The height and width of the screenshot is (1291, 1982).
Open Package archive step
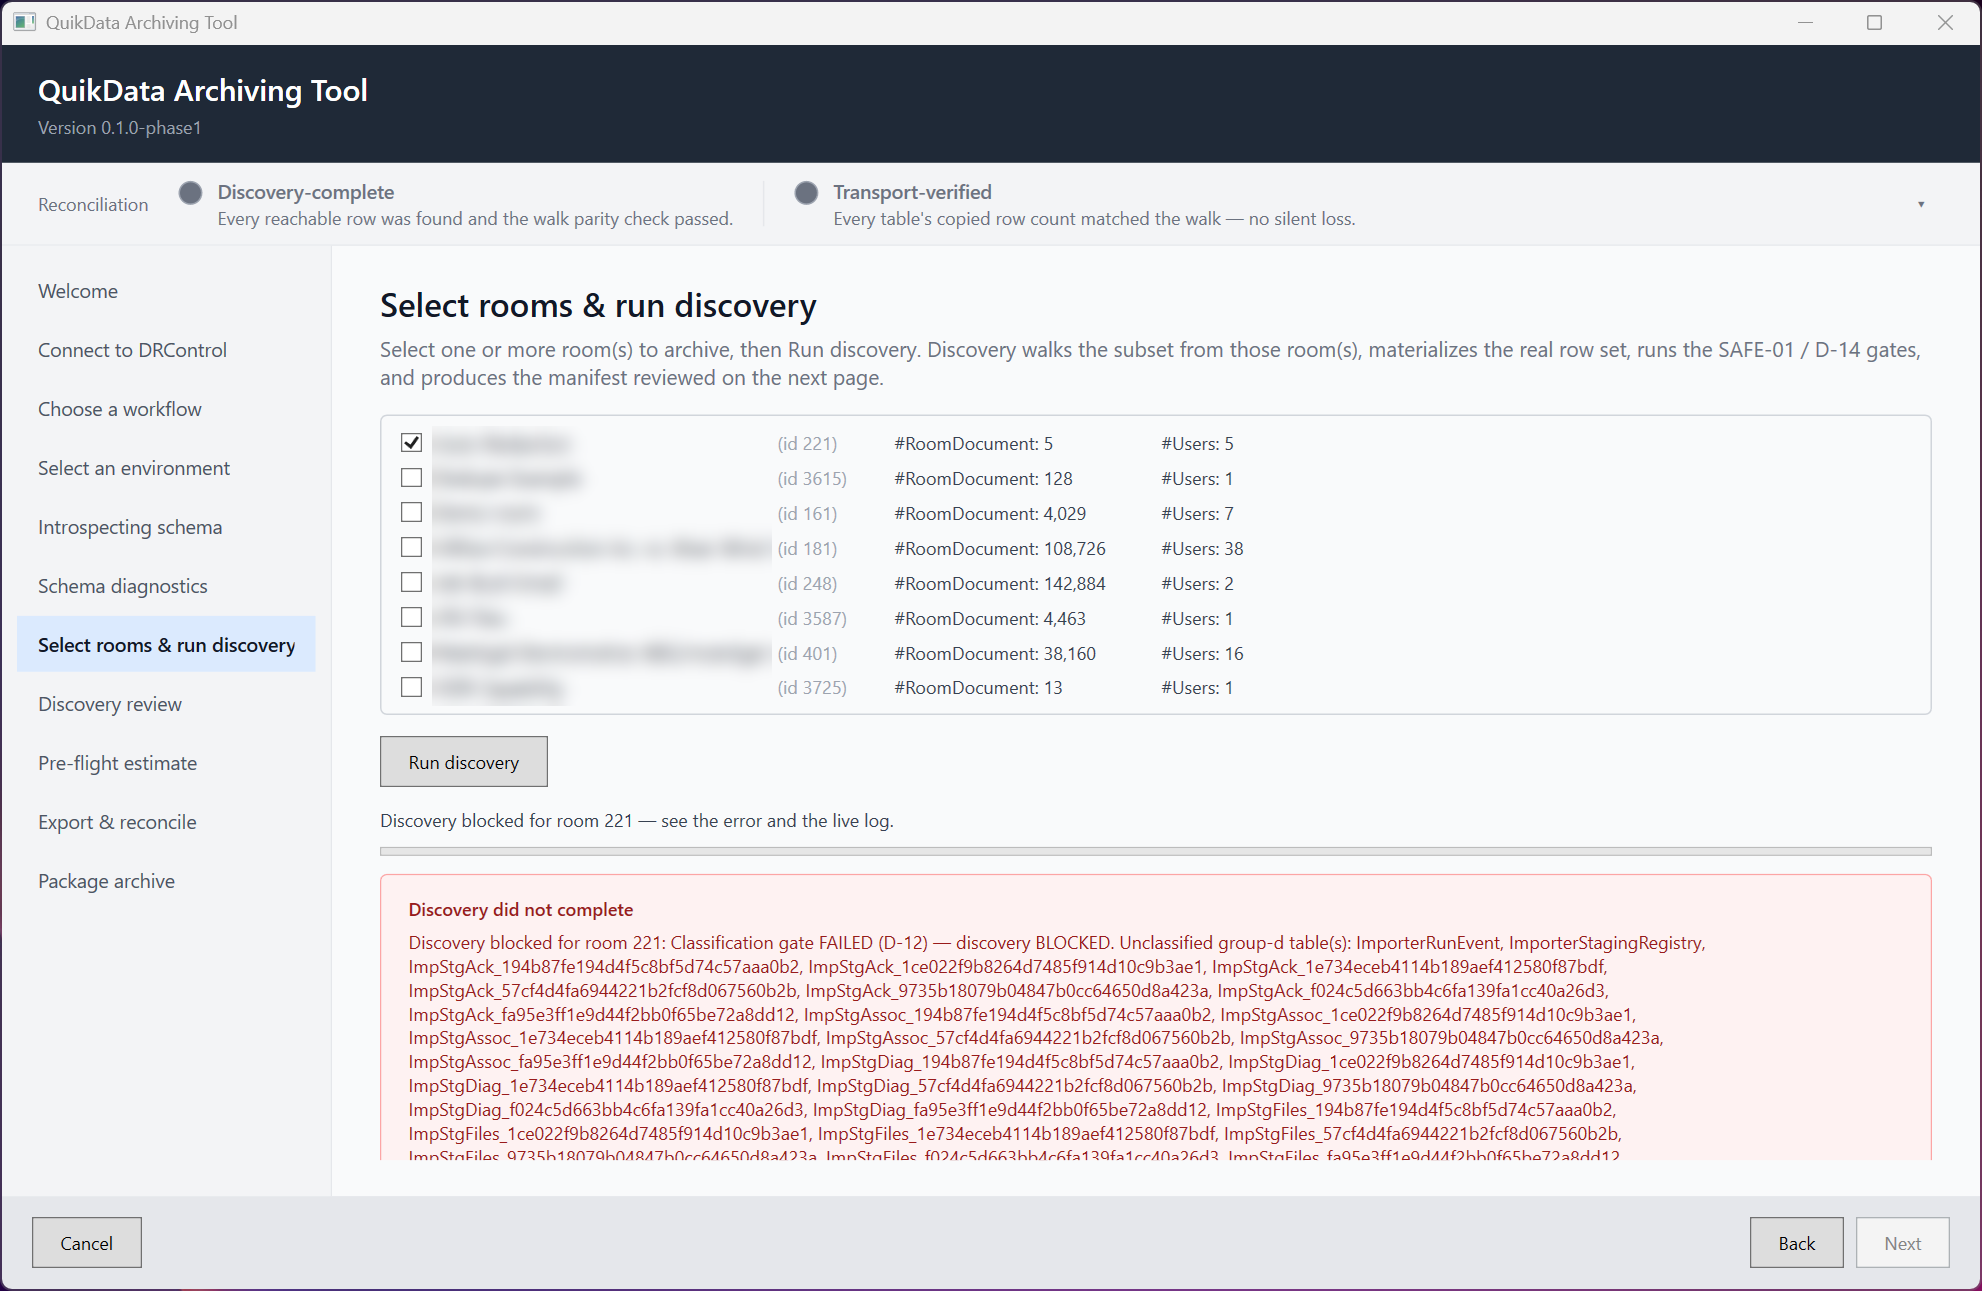click(x=166, y=881)
